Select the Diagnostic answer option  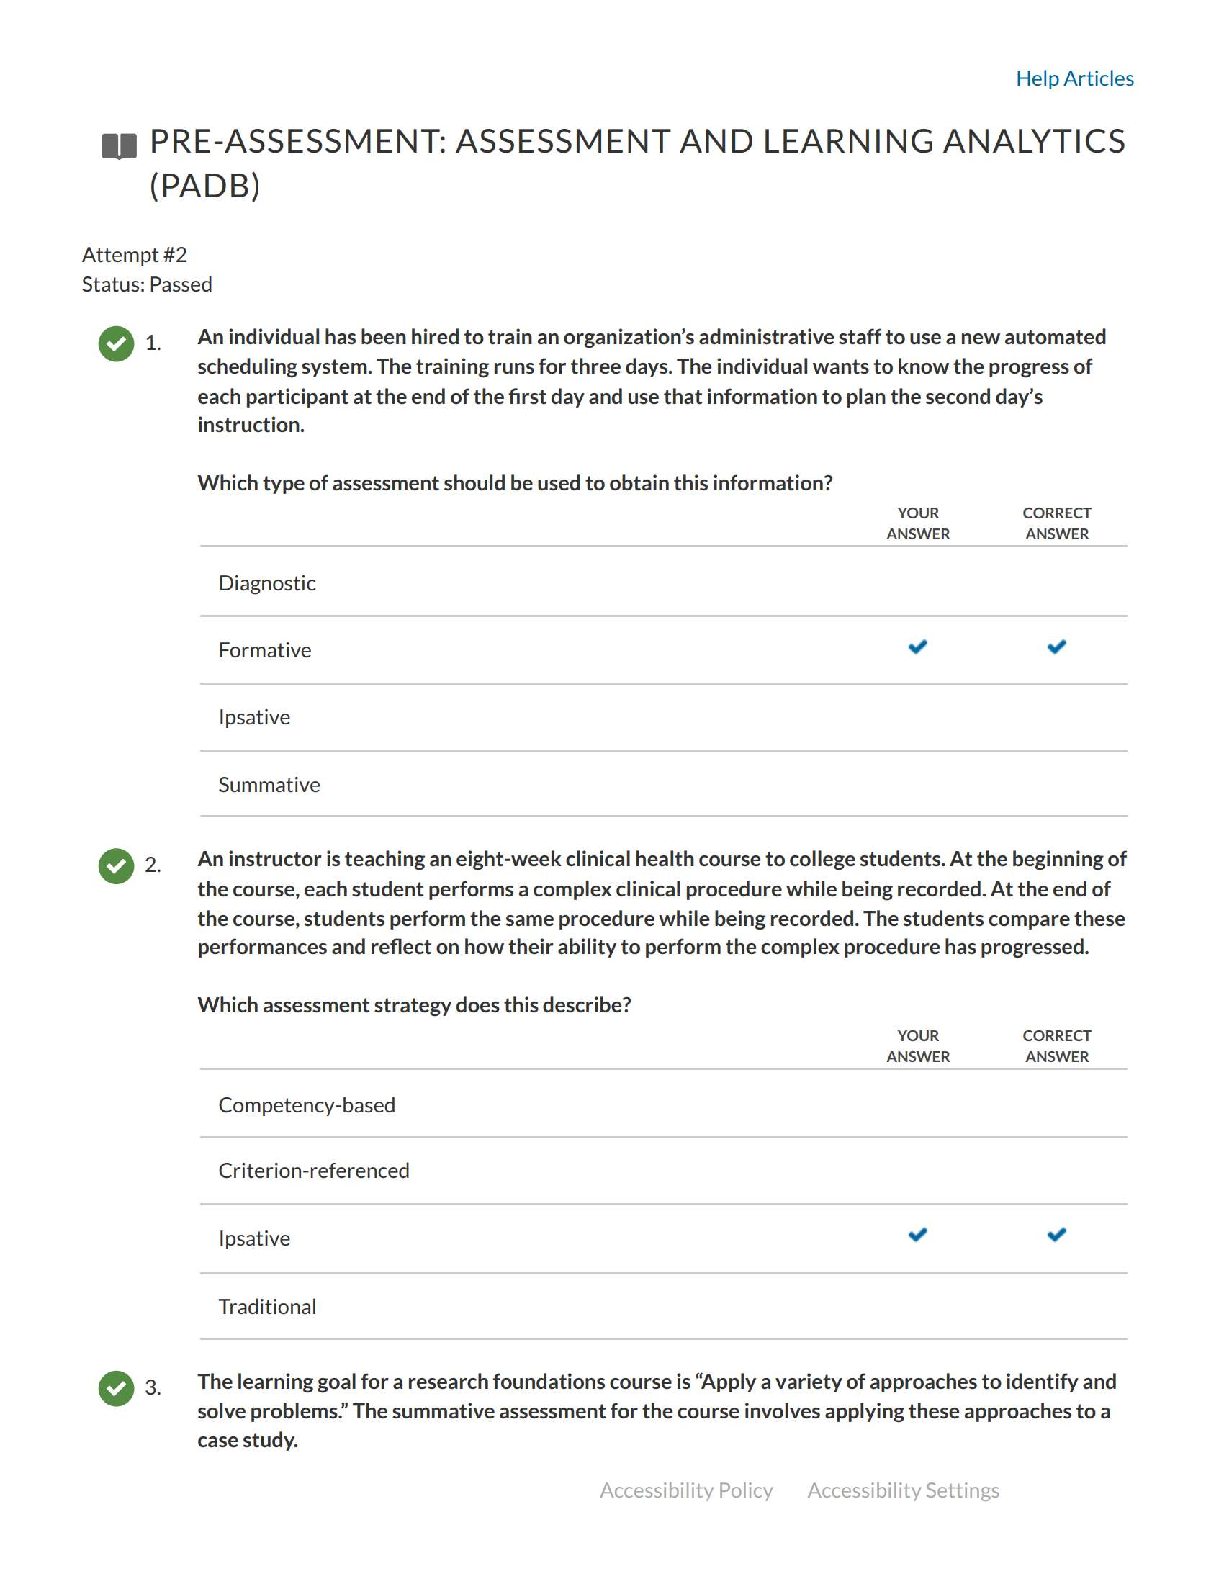point(267,583)
